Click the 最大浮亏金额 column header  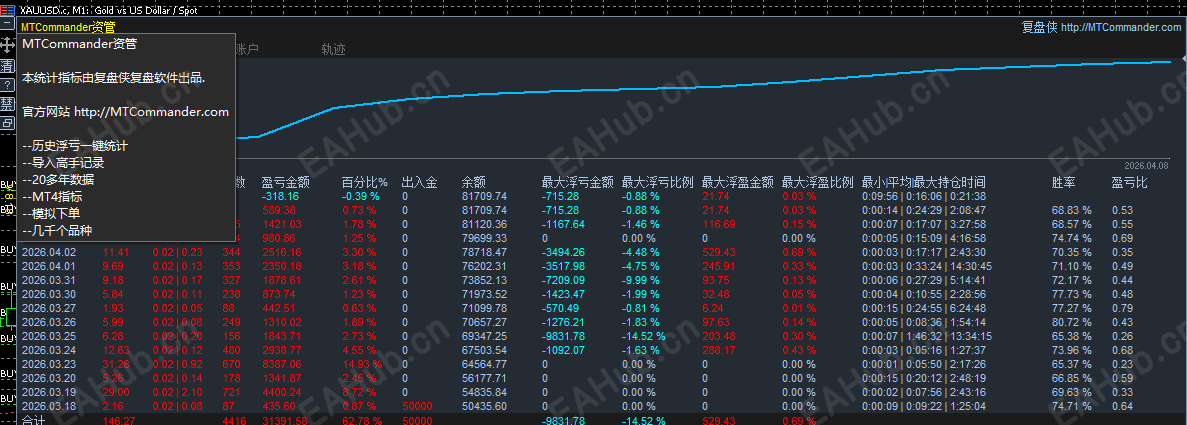click(578, 183)
